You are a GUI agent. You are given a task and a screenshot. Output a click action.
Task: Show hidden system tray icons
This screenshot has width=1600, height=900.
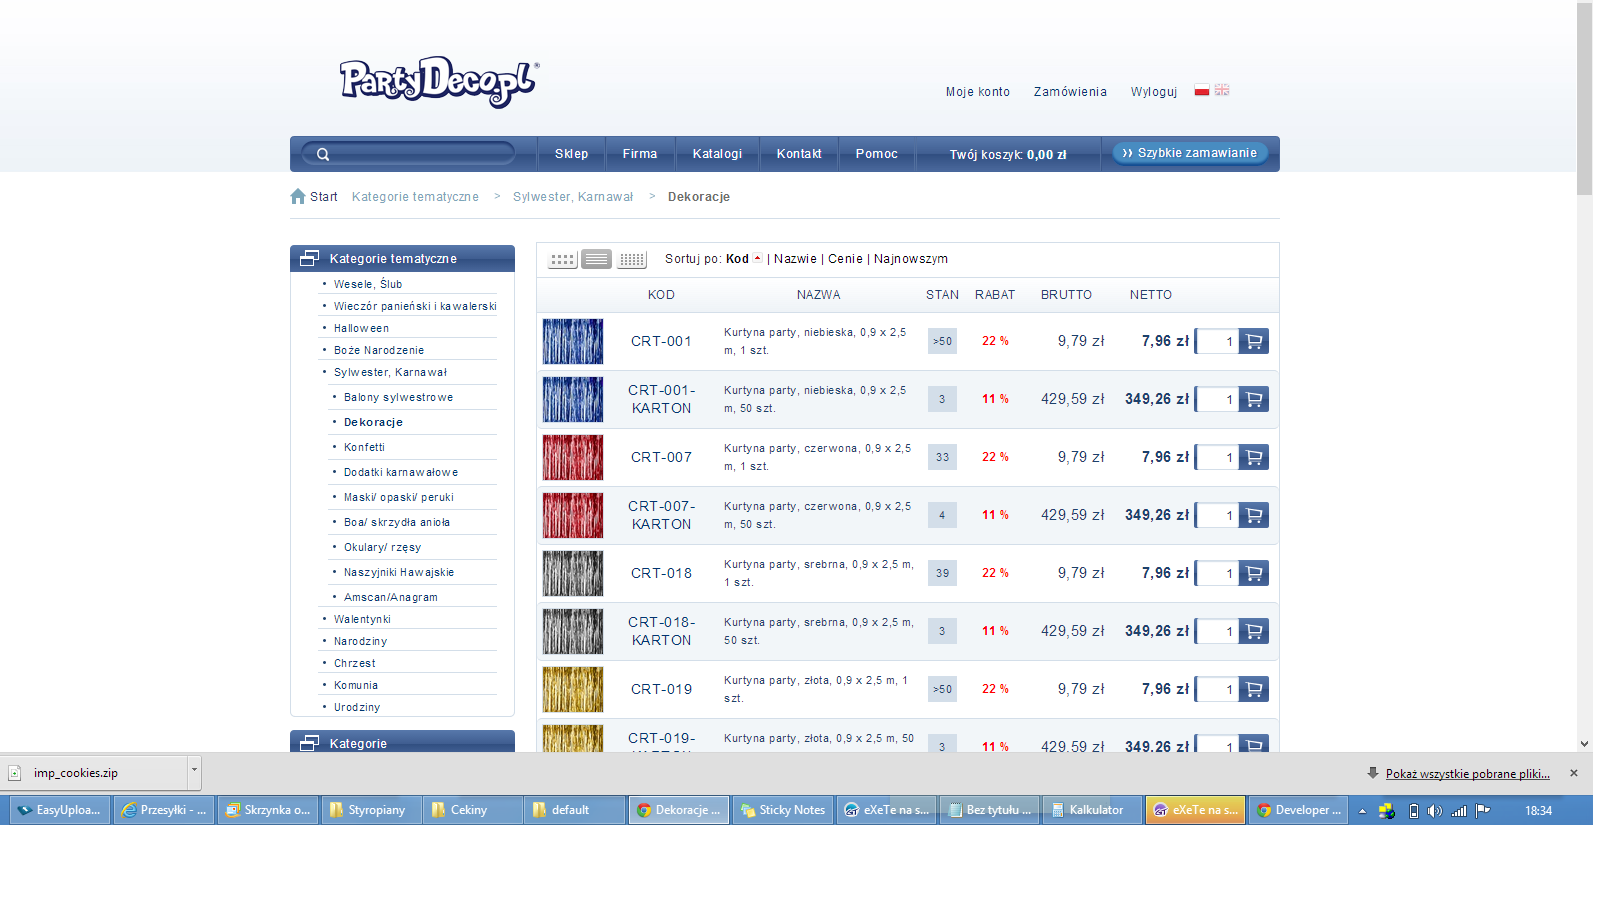pyautogui.click(x=1362, y=810)
